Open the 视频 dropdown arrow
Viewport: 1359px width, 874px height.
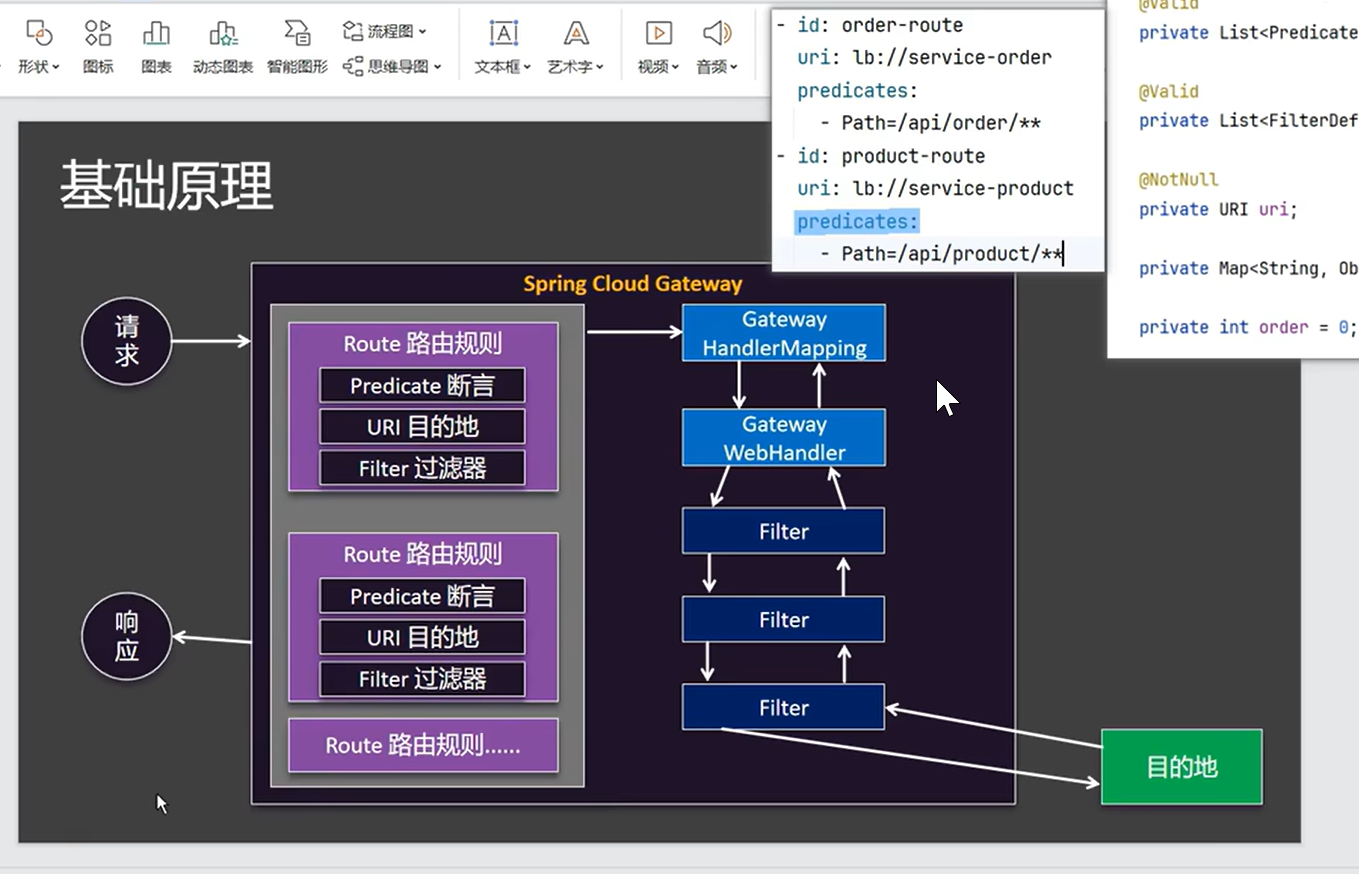point(675,68)
